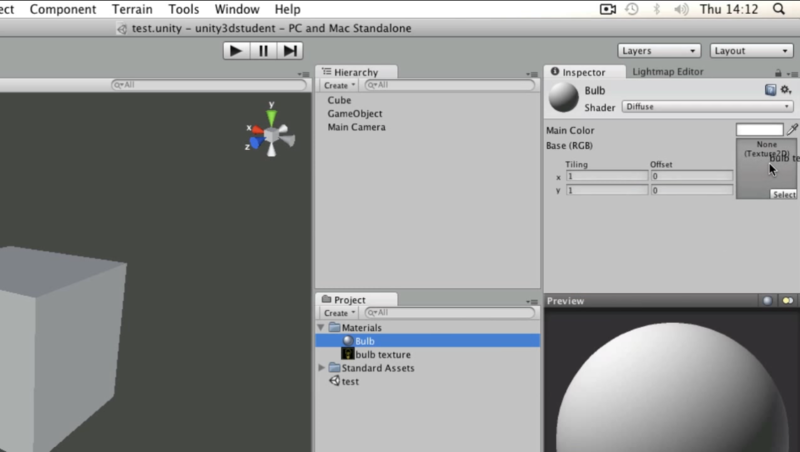
Task: Open the Scene view panel options menu
Action: [303, 74]
